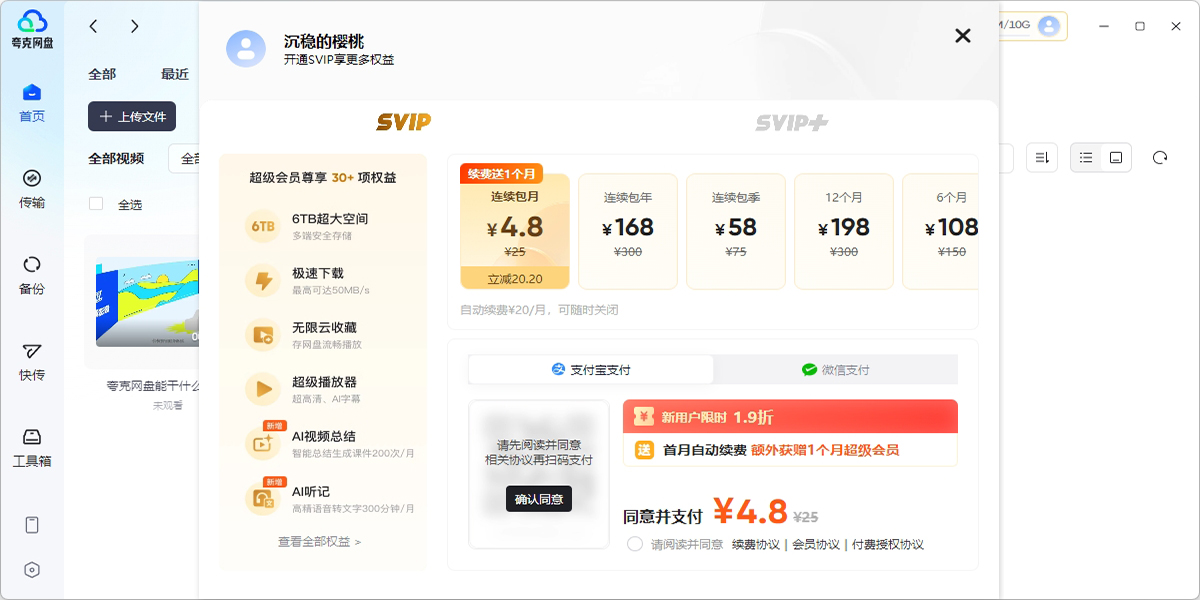Click the 新用户限时 1.9折 banner
1200x600 pixels.
coord(790,417)
